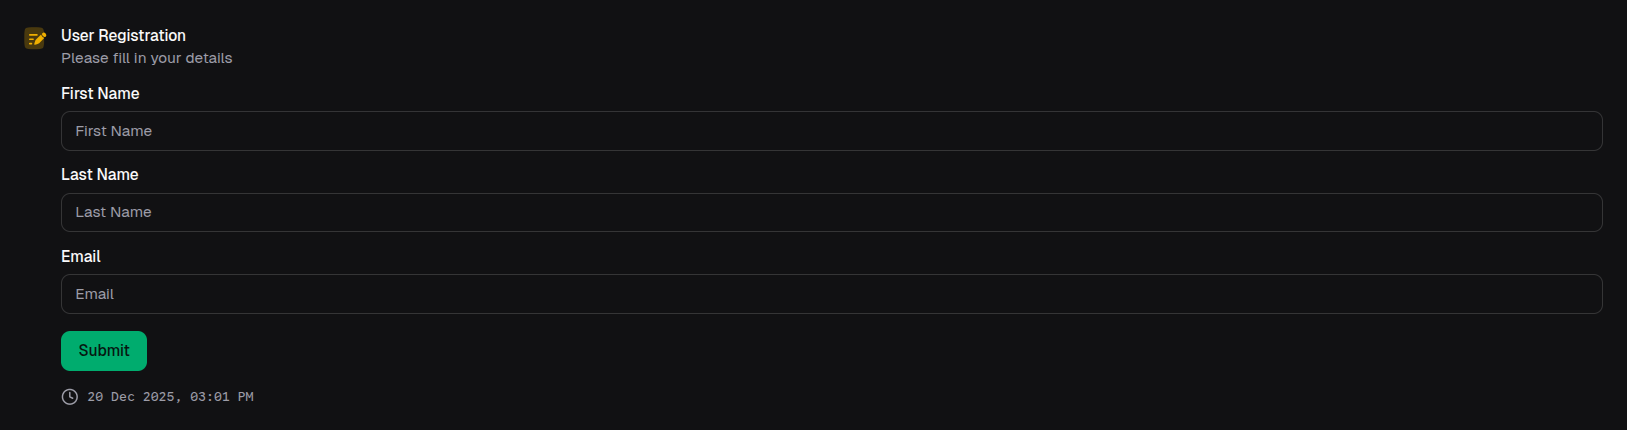Click the Email field label
This screenshot has width=1627, height=430.
click(x=81, y=256)
